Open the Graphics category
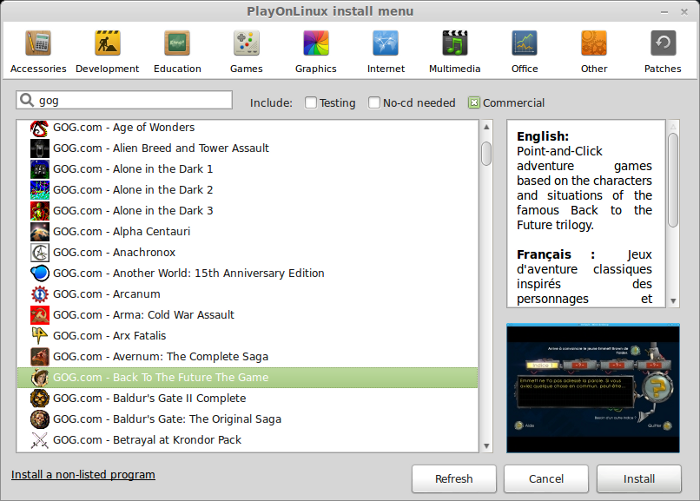This screenshot has width=700, height=501. pos(316,51)
